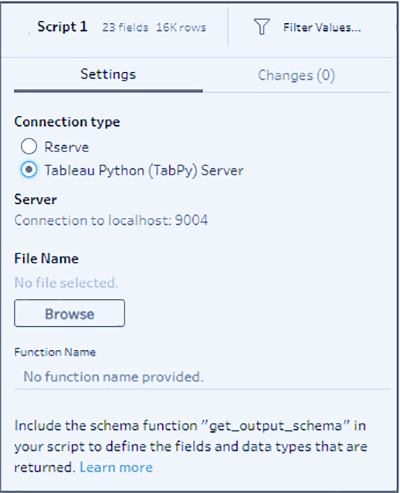Open the Changes (0) tab
The image size is (400, 493).
point(296,75)
